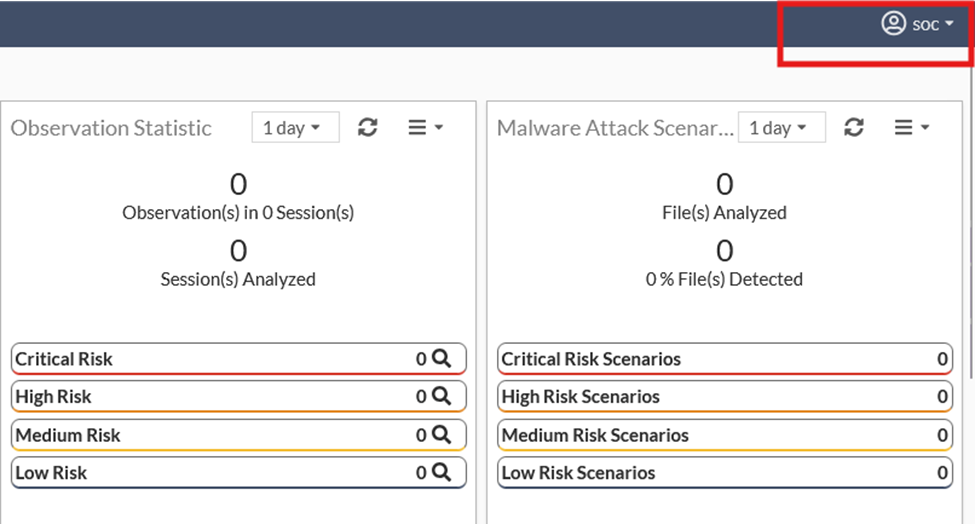Screen dimensions: 975x524
Task: Click the magnifier icon for High Risk
Action: (x=441, y=396)
